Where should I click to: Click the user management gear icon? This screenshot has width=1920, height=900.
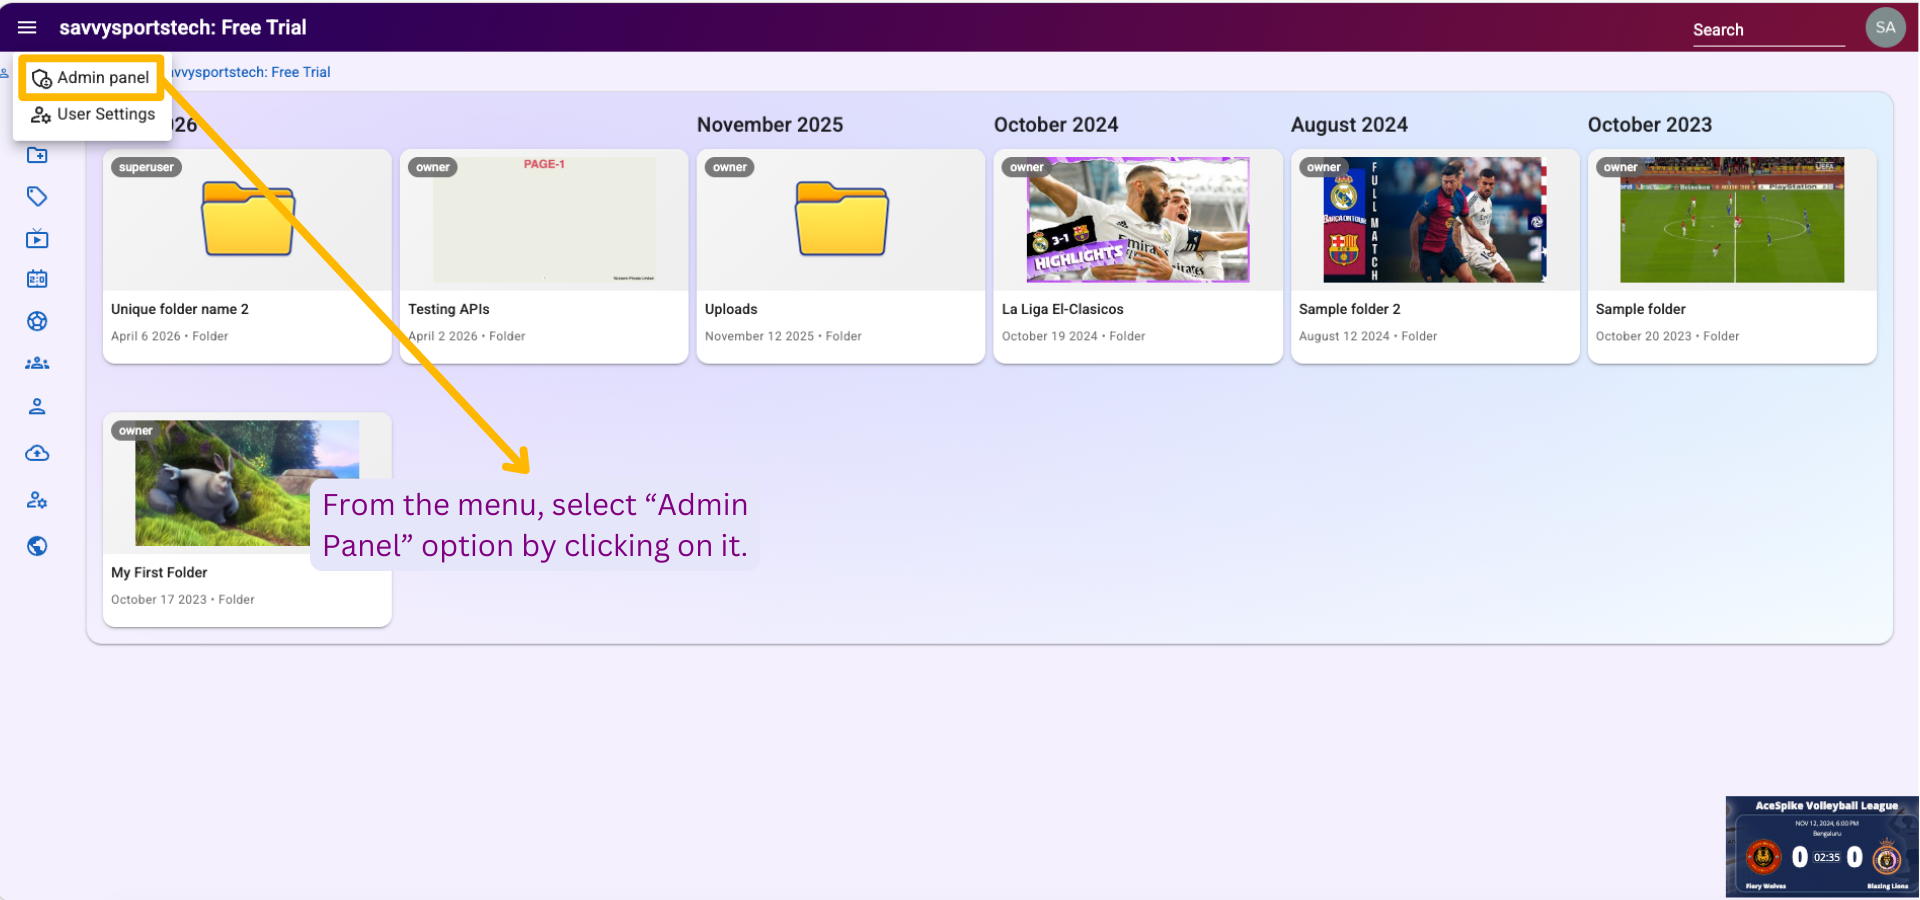pos(37,500)
